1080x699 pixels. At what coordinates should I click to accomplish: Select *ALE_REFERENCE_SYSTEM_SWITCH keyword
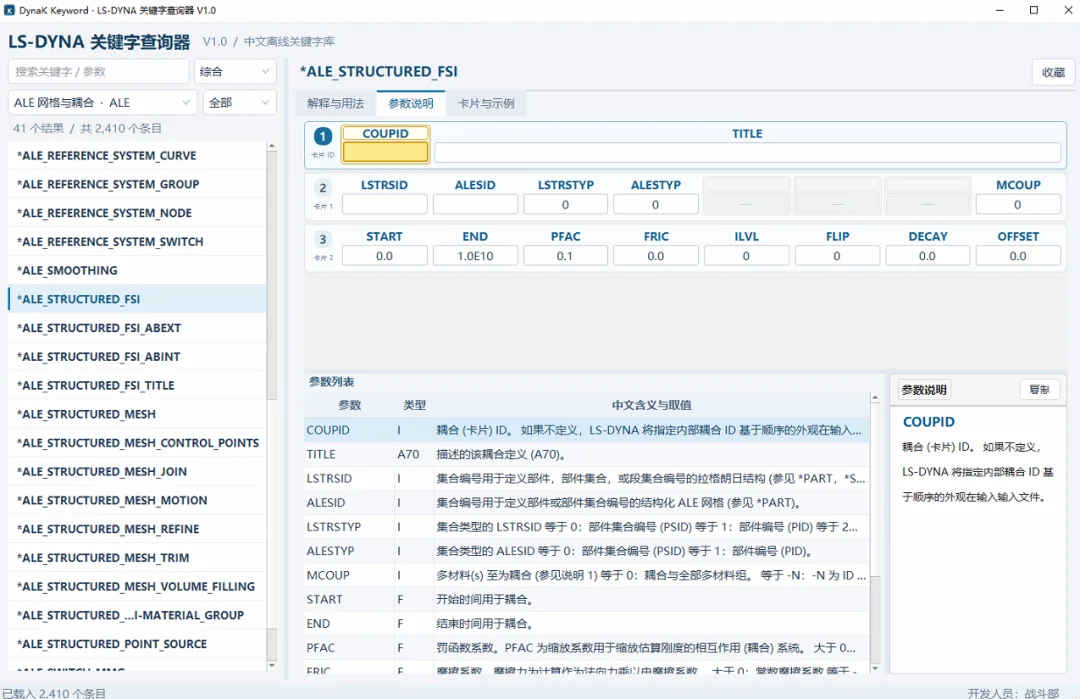tap(137, 242)
